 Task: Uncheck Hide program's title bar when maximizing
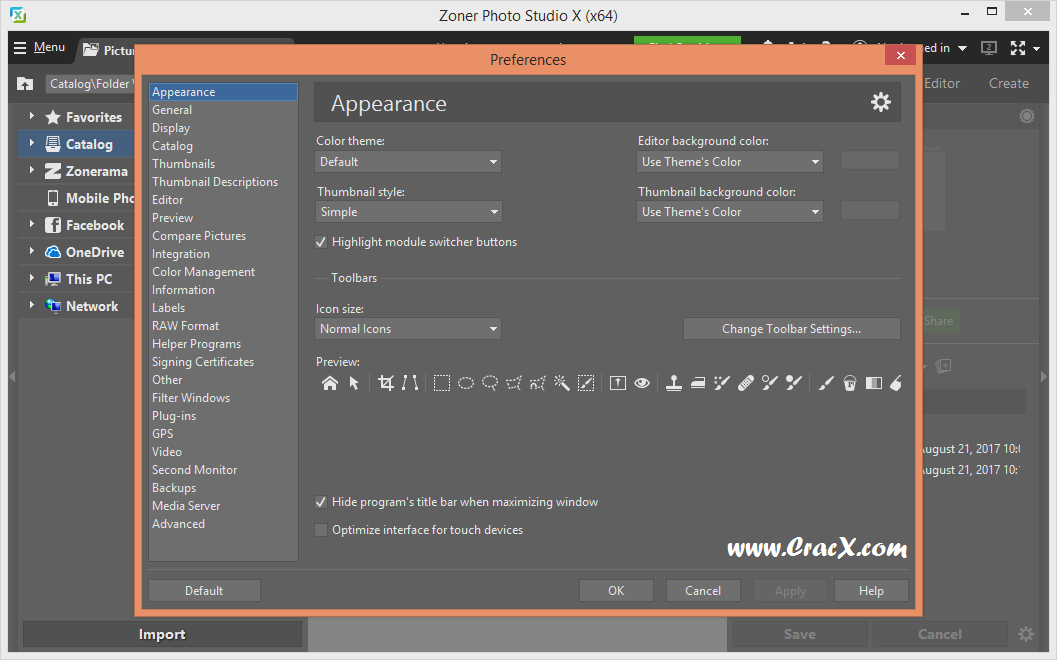pos(322,502)
